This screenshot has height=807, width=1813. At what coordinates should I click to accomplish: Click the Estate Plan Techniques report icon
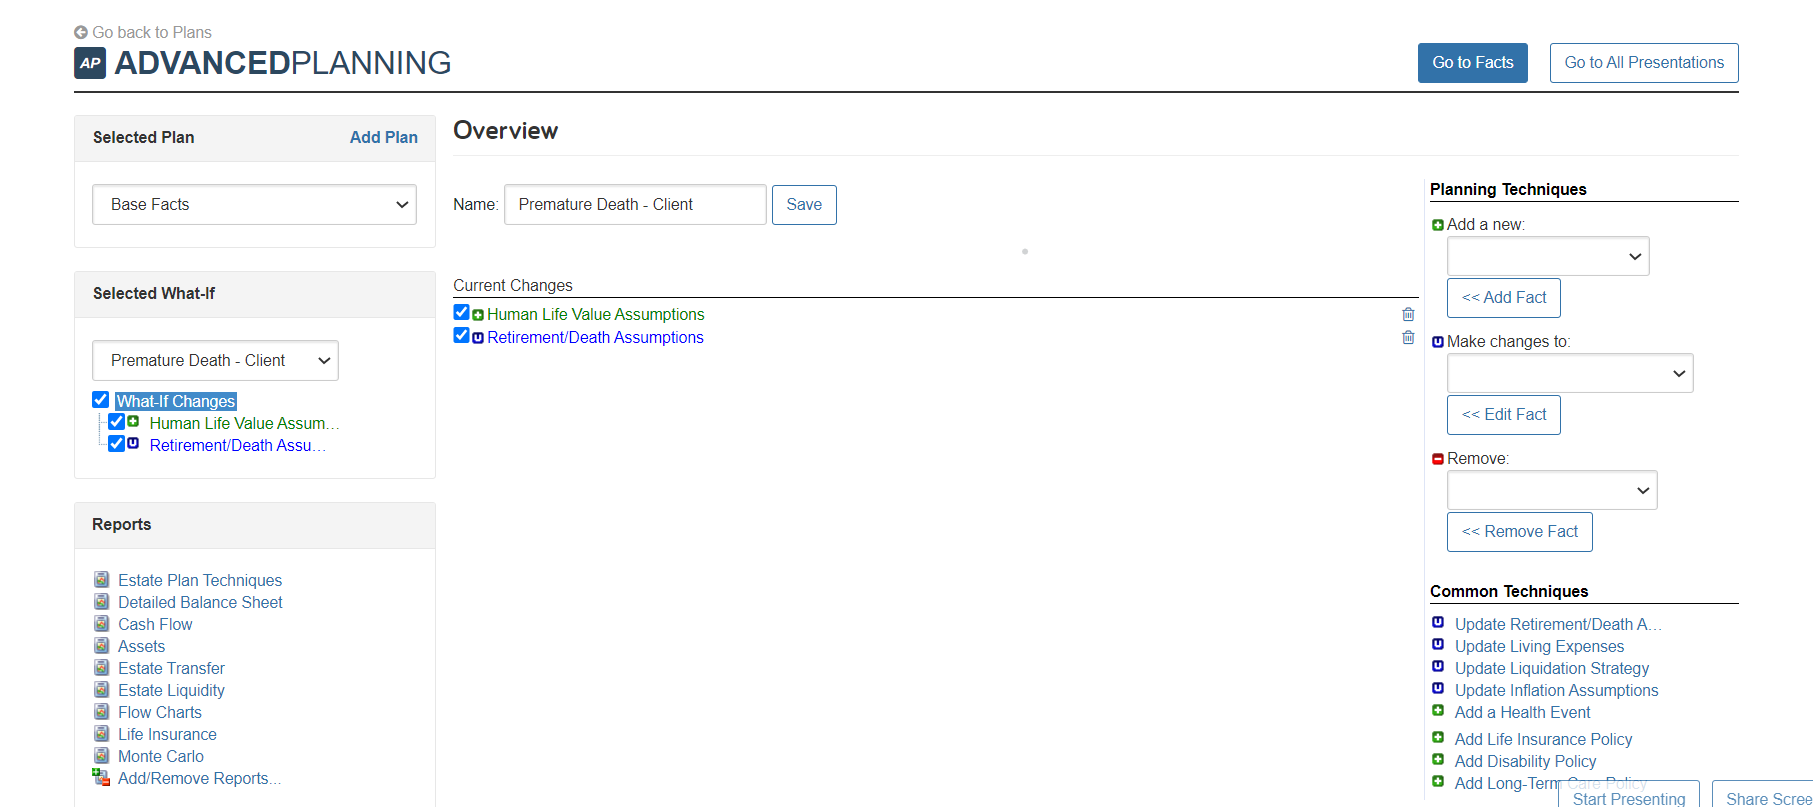[101, 579]
